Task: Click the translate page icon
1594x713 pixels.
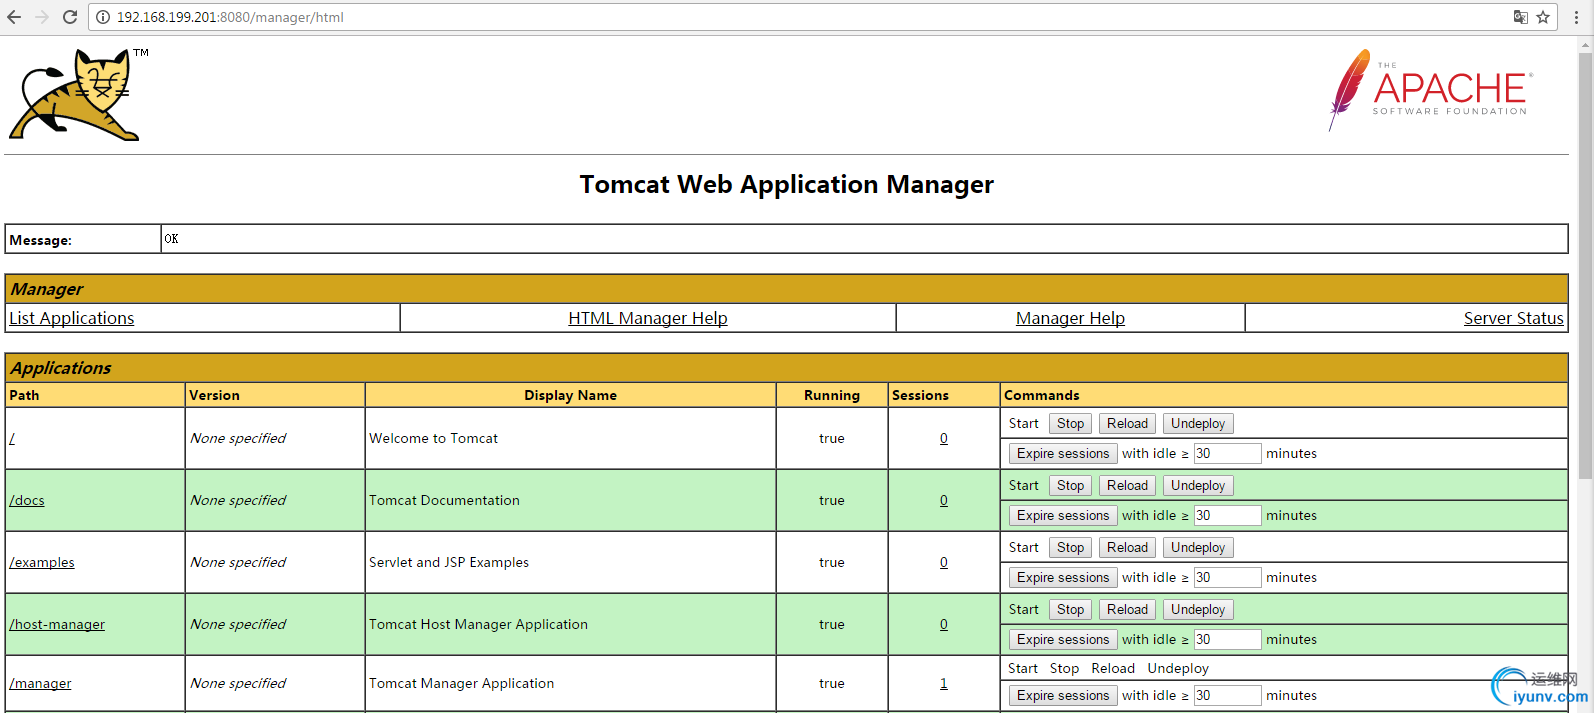Action: coord(1520,17)
